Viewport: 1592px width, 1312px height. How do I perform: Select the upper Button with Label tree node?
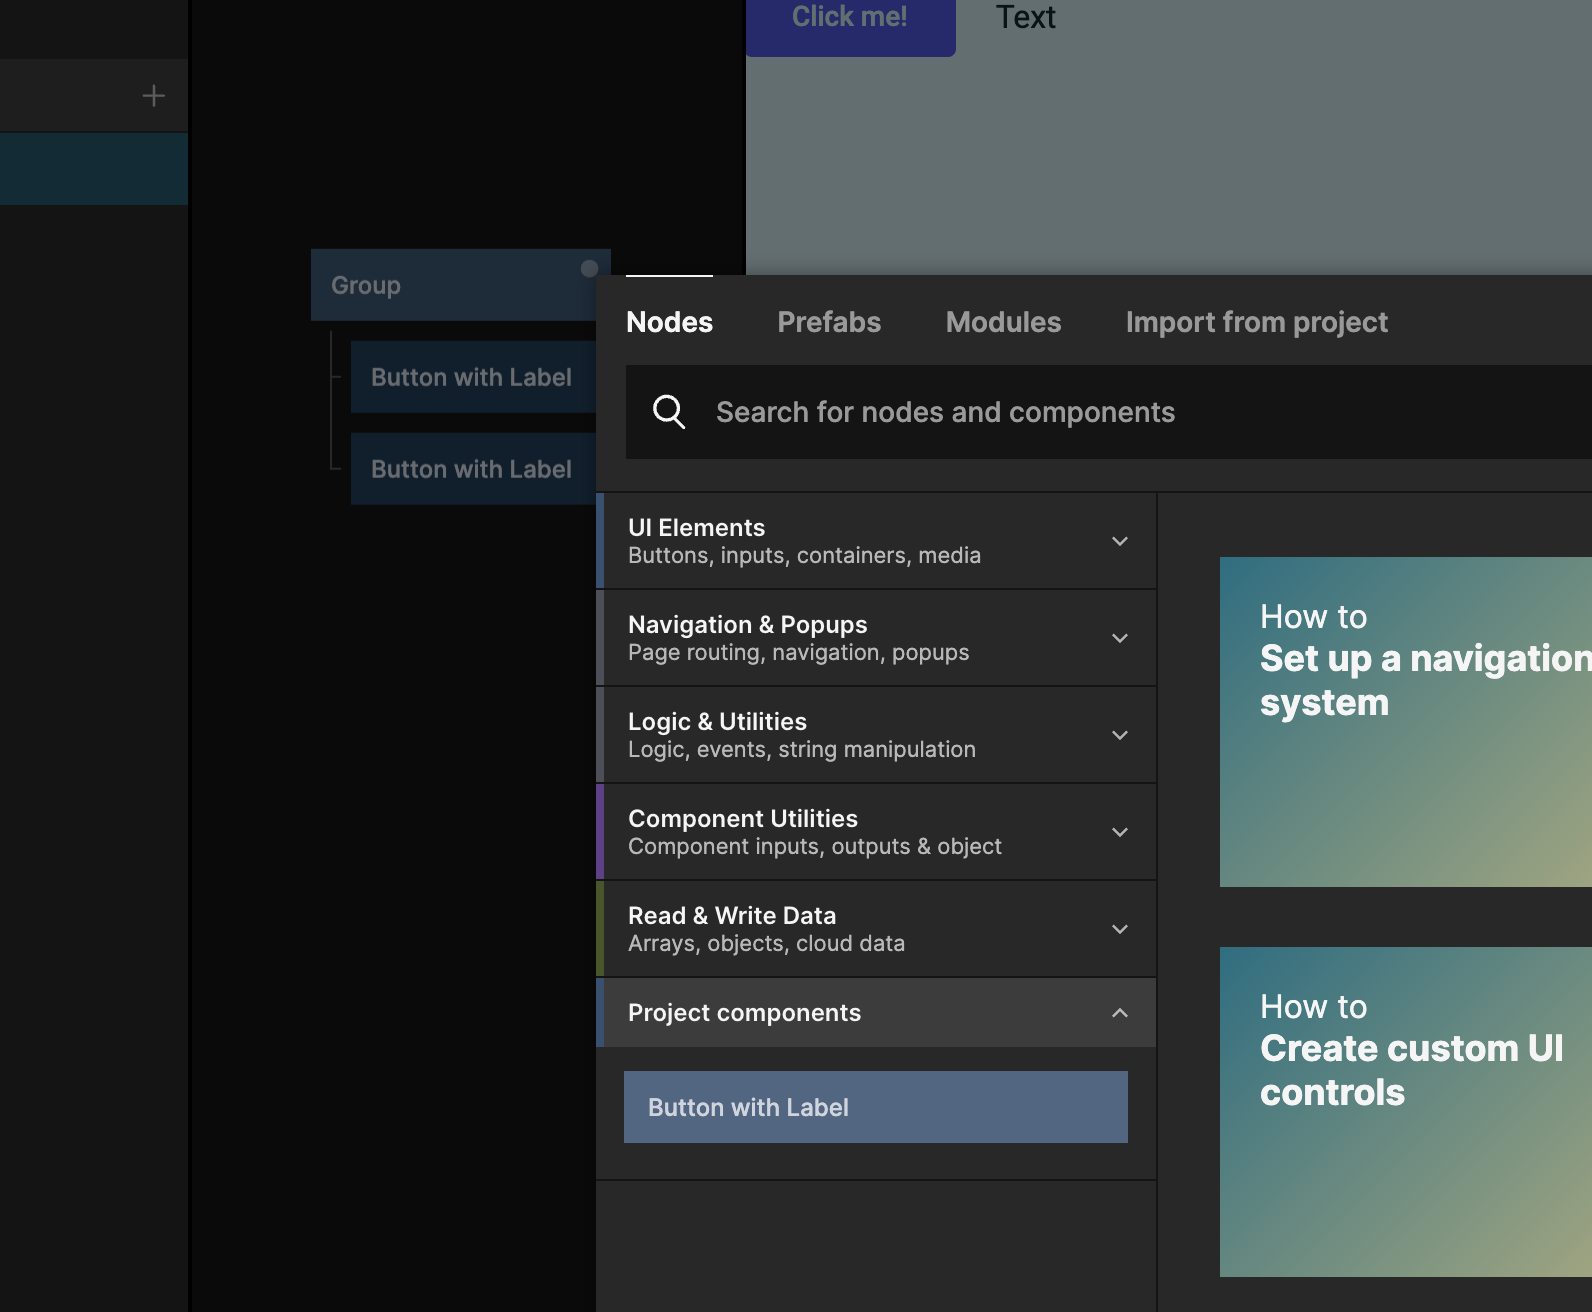471,377
